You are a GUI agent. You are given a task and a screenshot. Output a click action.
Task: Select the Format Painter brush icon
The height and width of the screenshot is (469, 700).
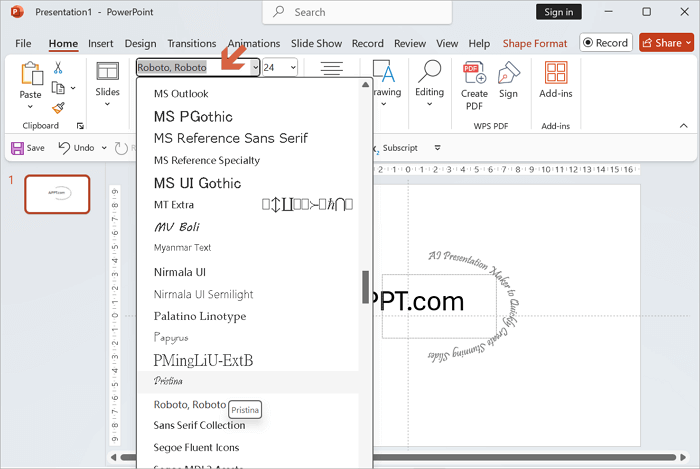[x=58, y=108]
